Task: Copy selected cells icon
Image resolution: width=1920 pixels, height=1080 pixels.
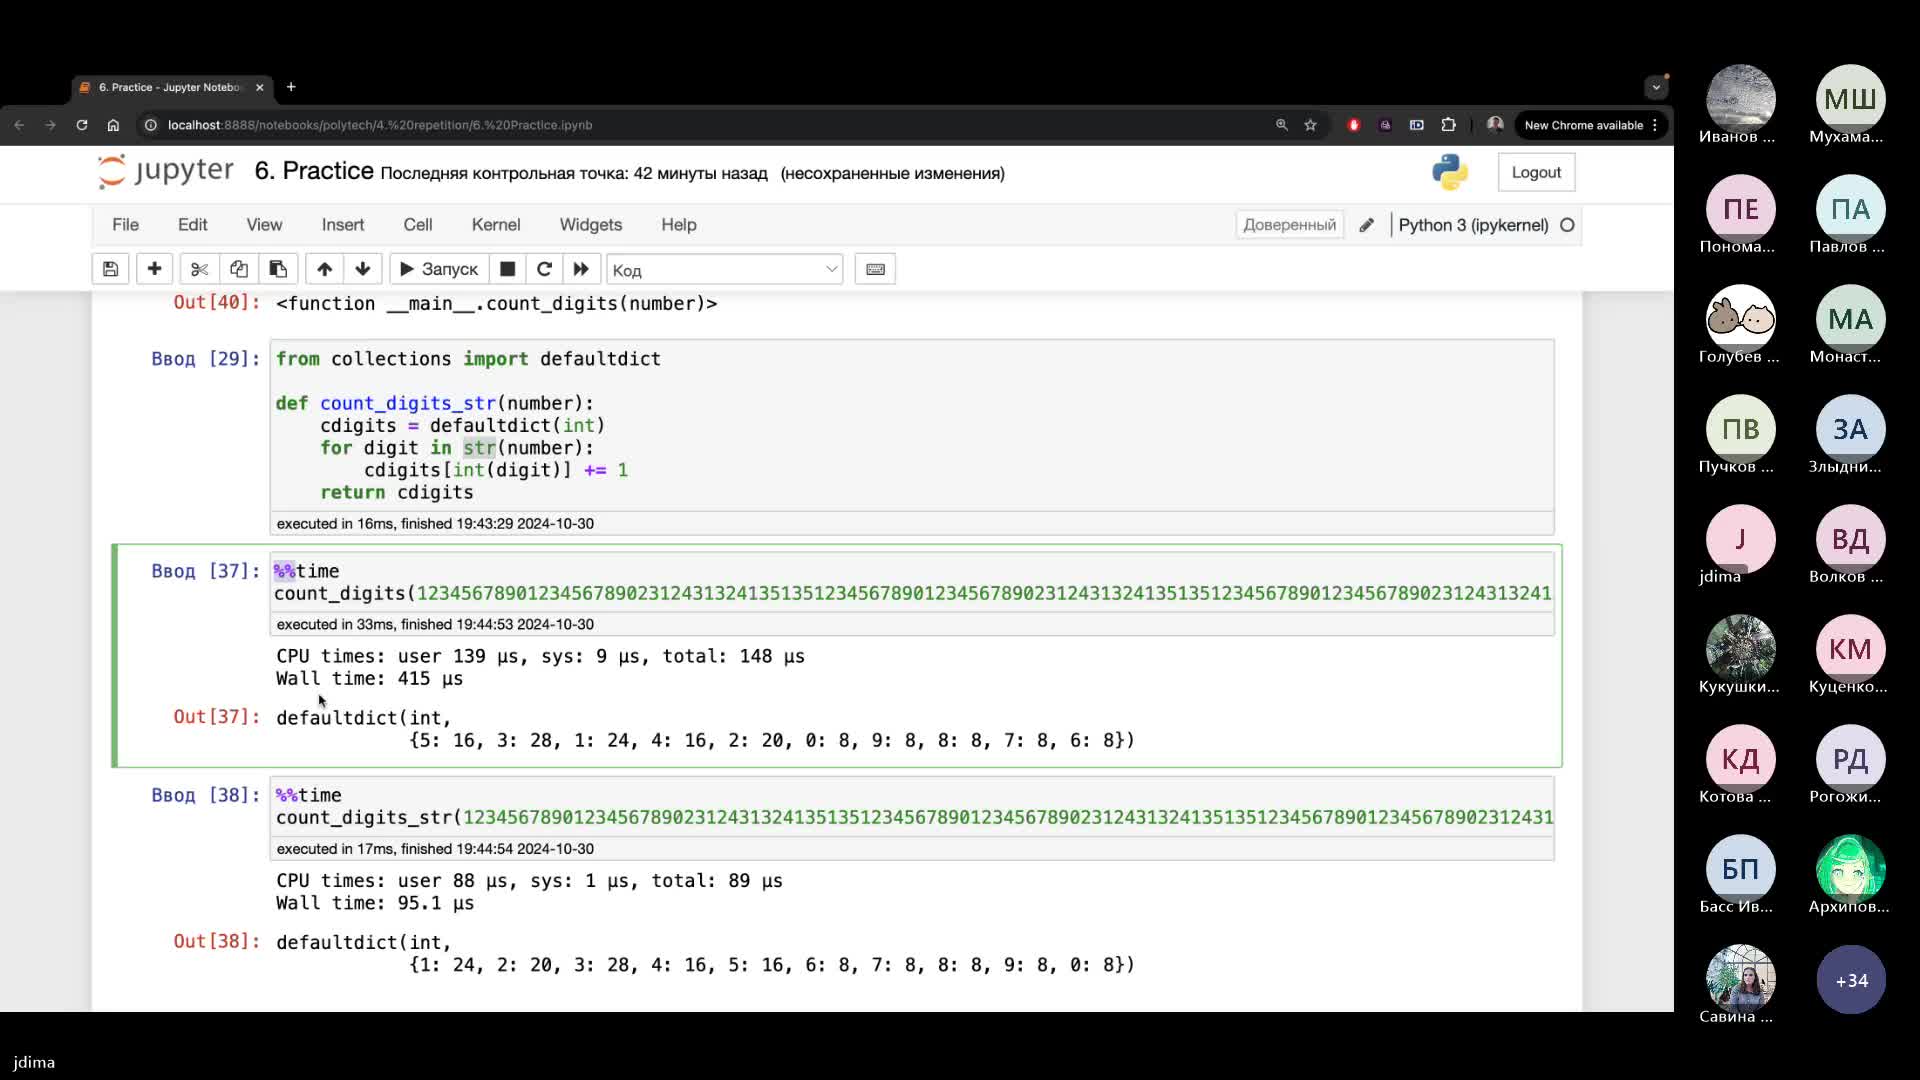Action: [x=238, y=269]
